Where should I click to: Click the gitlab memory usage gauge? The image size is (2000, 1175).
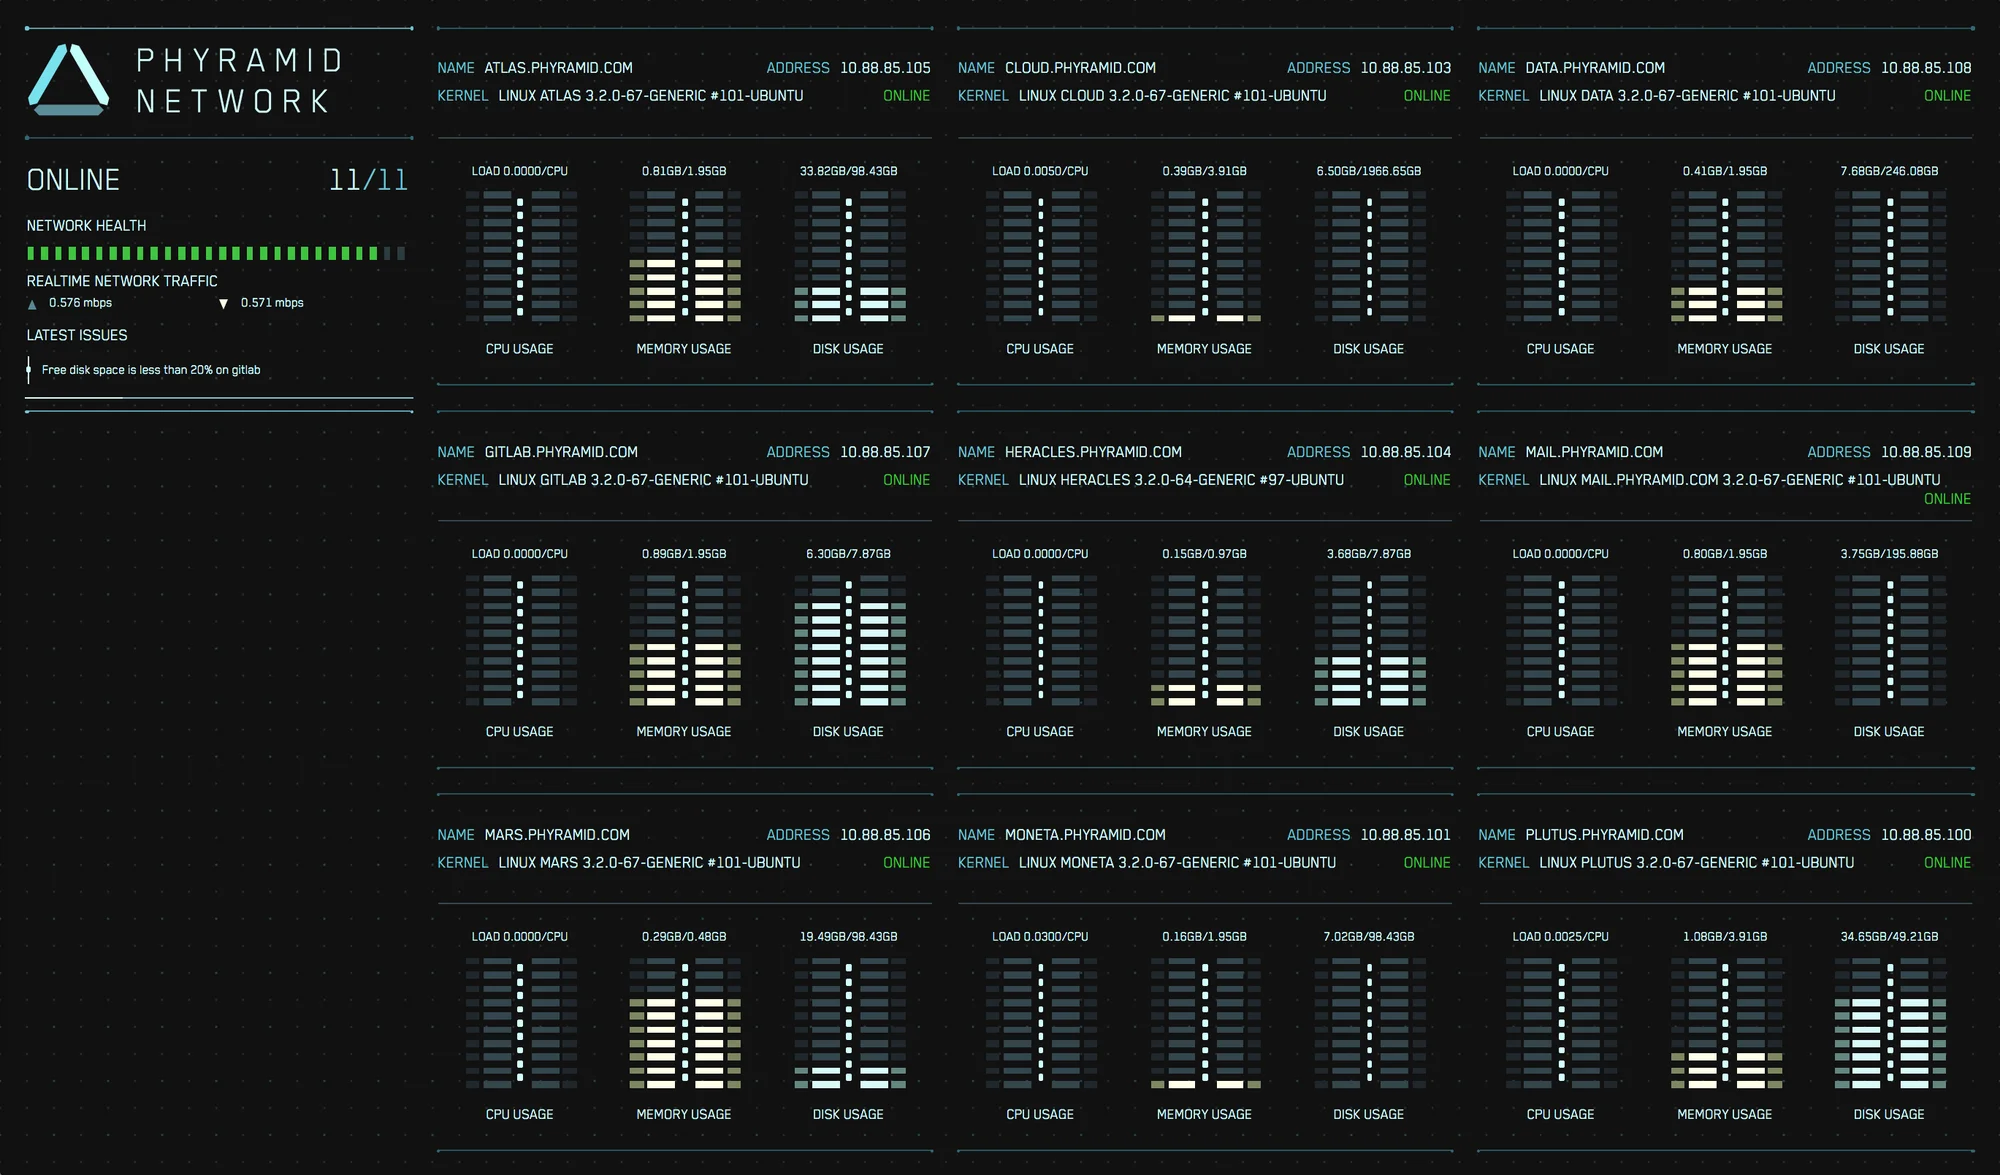point(685,640)
